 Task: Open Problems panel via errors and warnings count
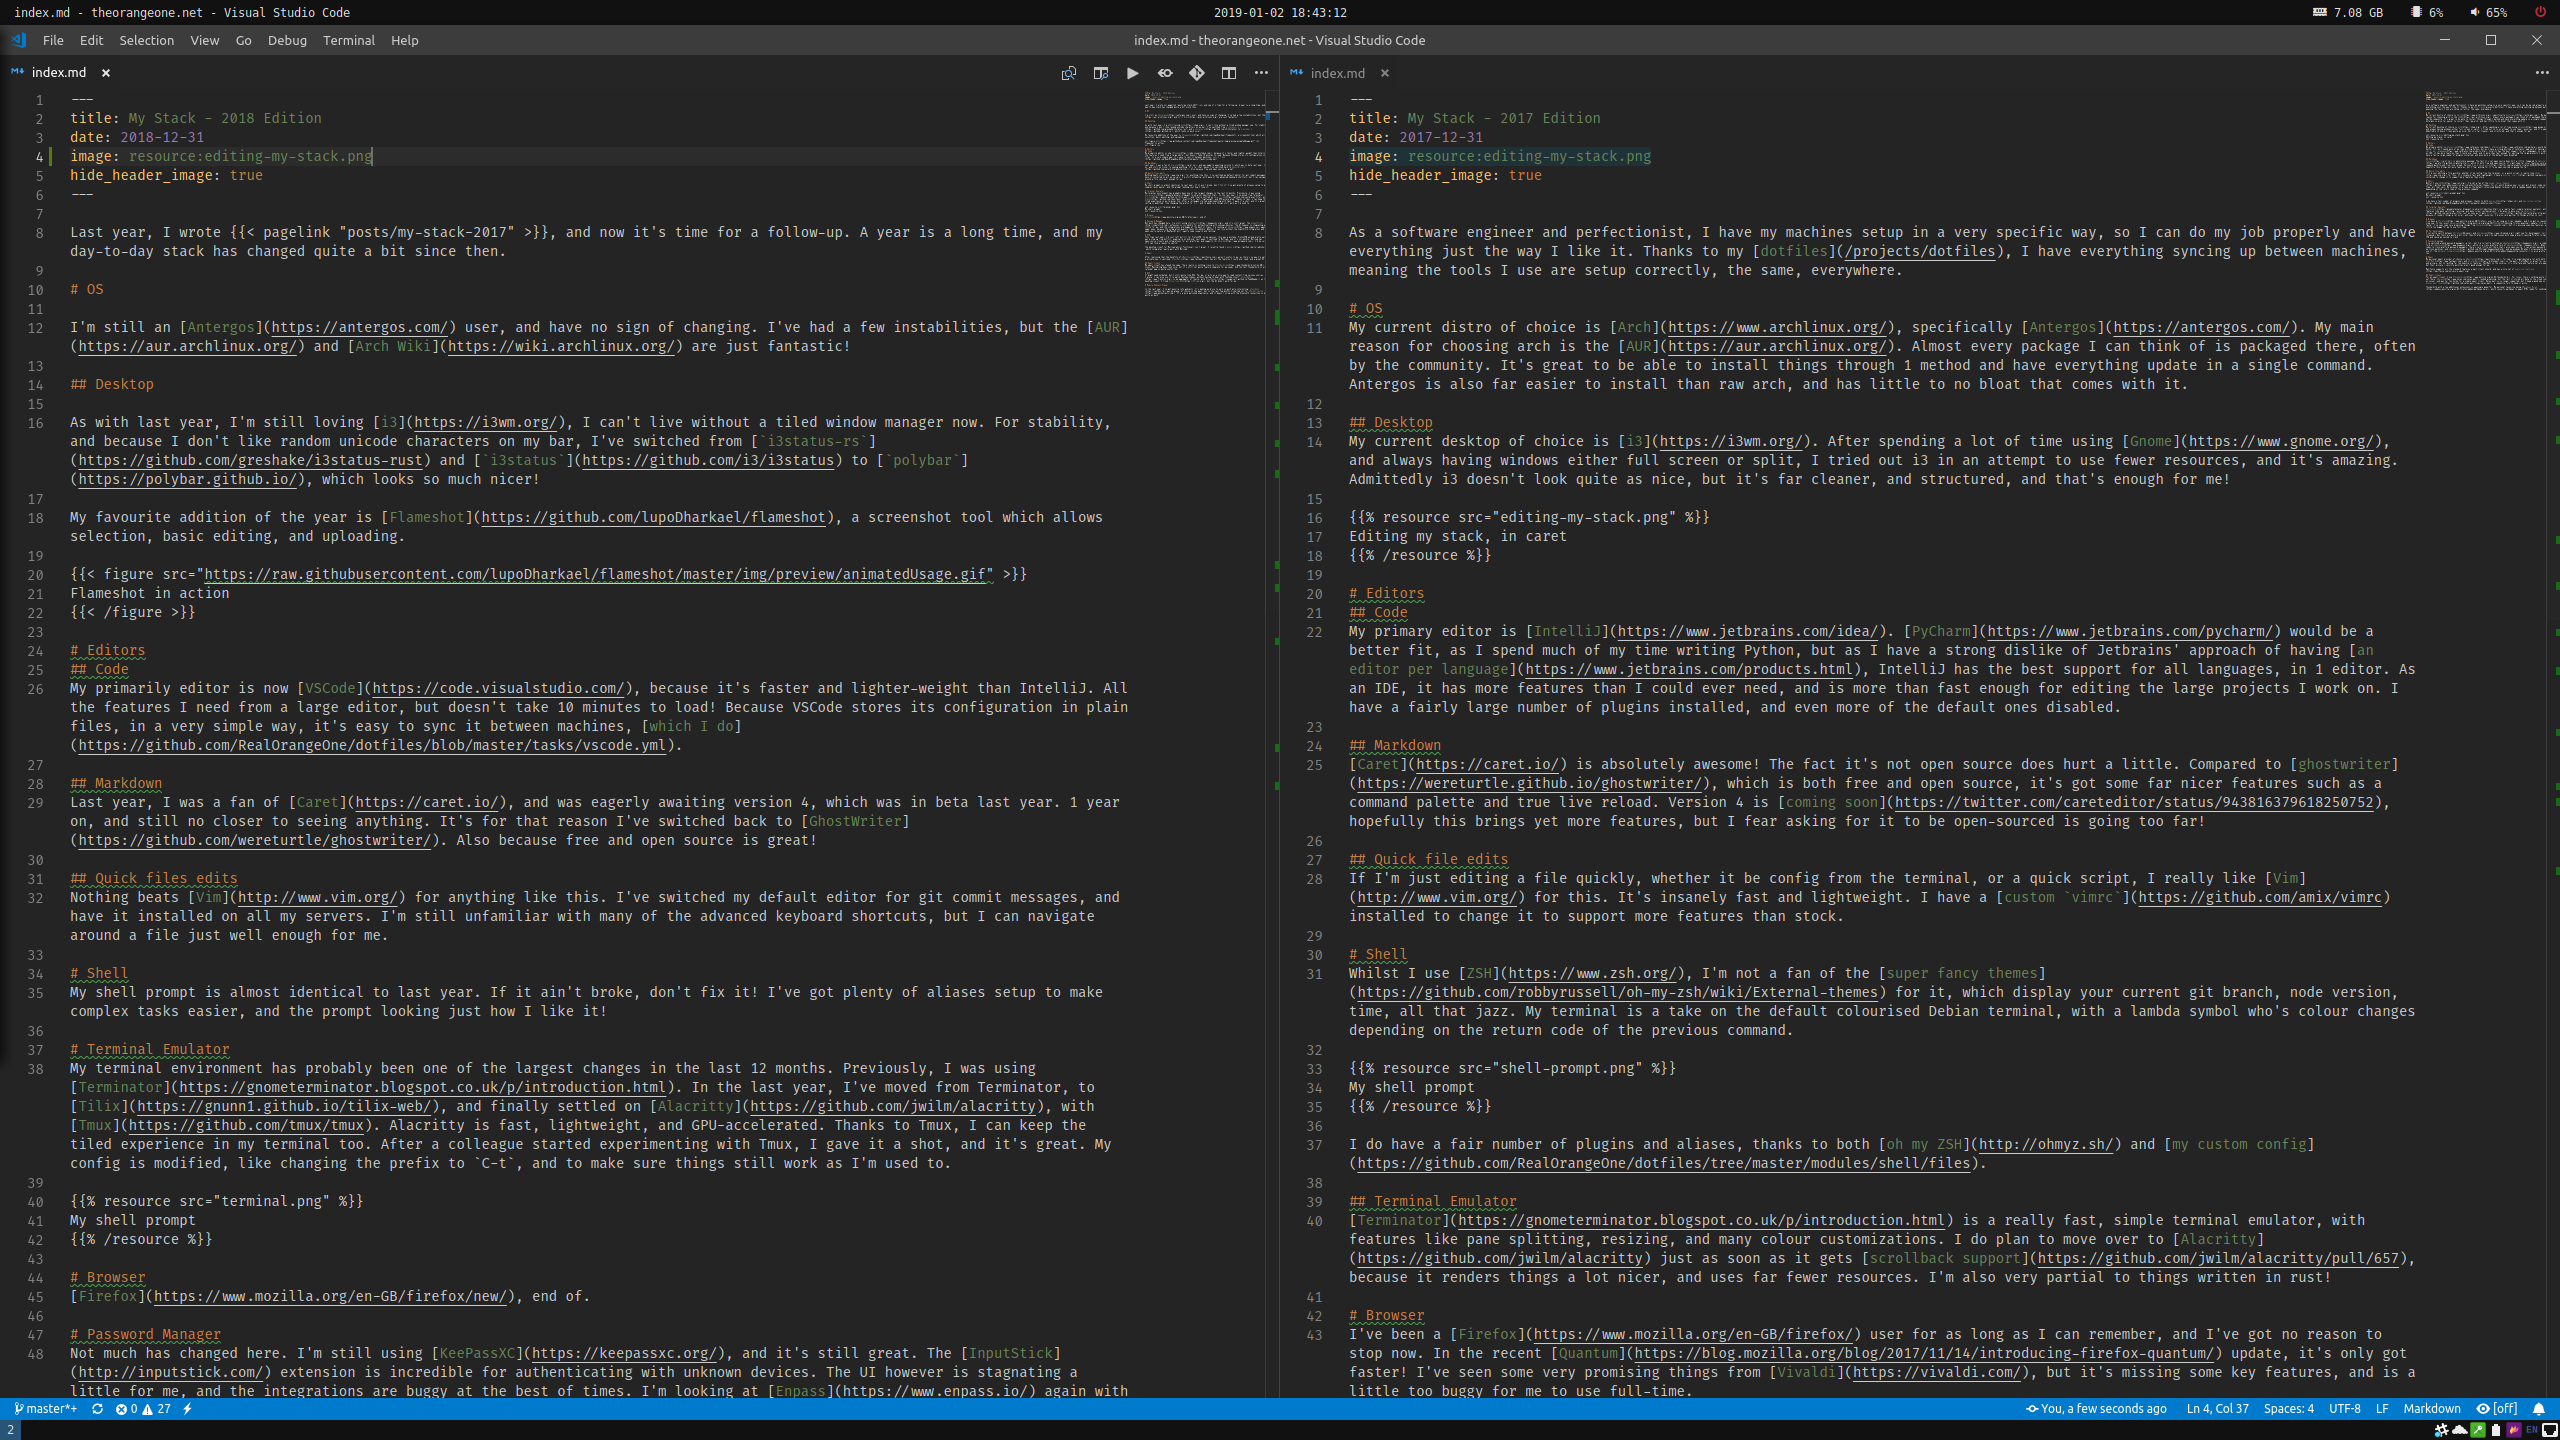pos(143,1408)
